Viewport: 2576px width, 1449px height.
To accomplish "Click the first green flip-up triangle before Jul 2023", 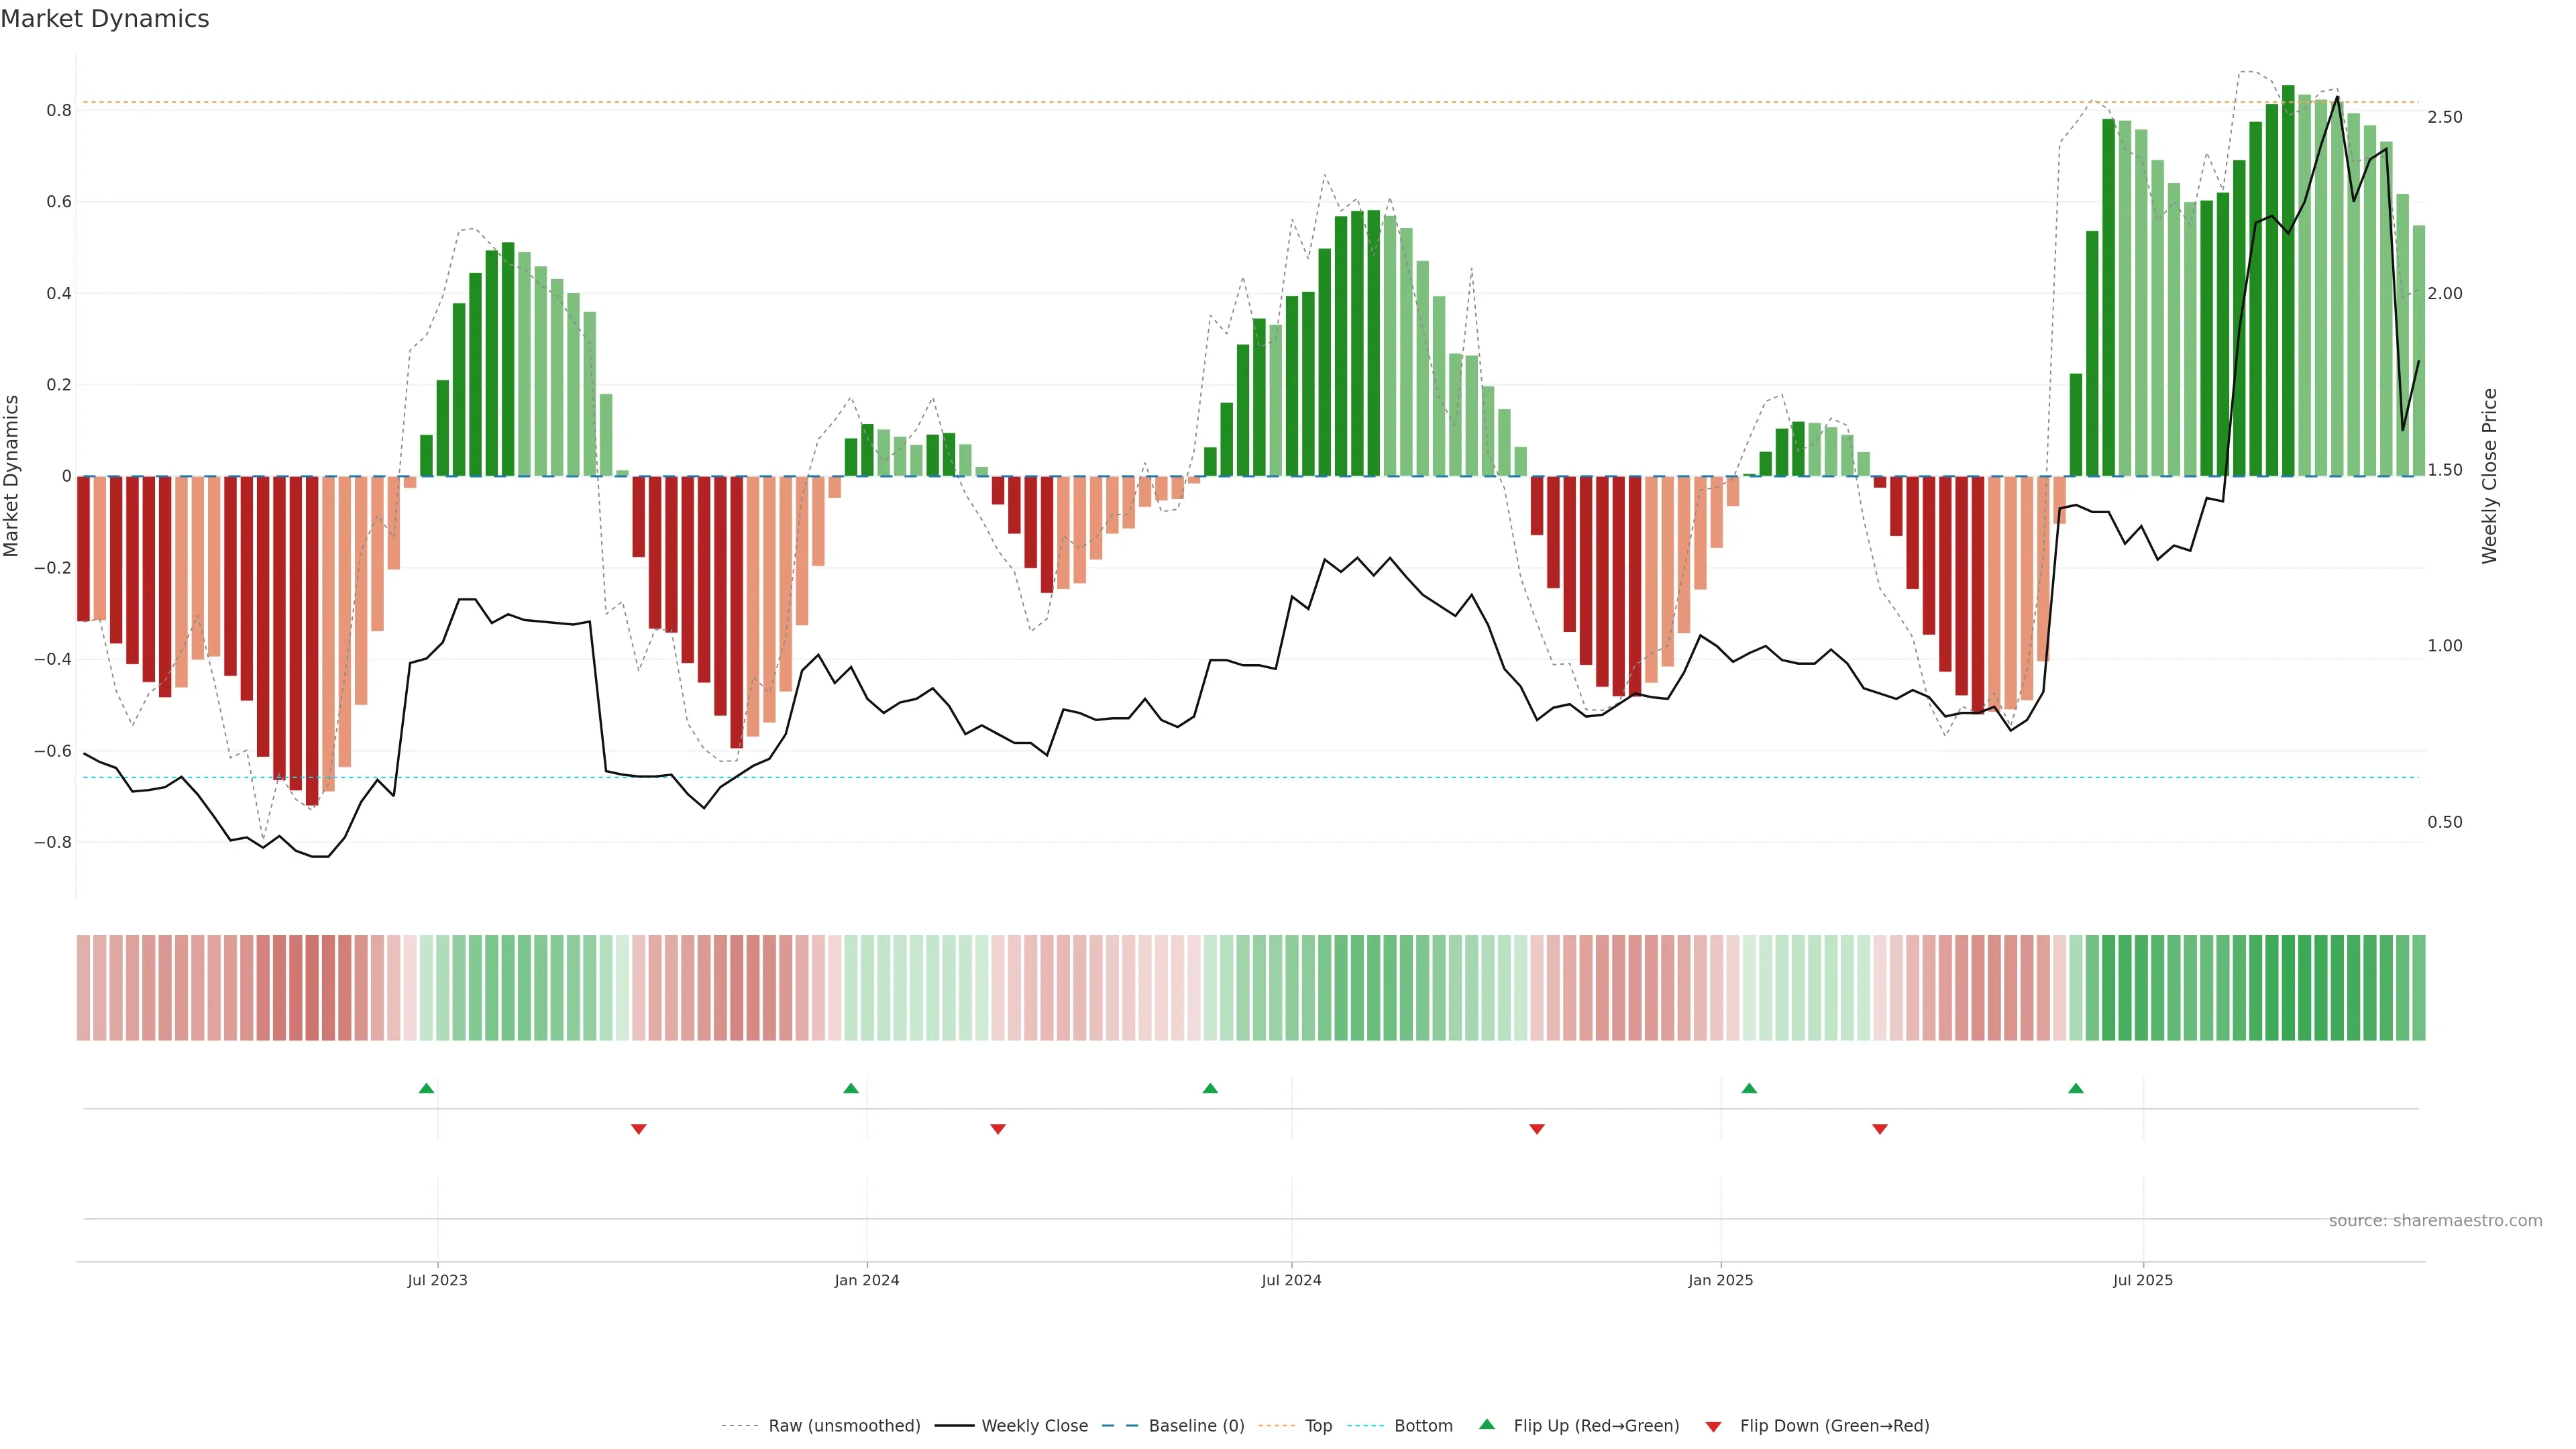I will click(x=426, y=1088).
